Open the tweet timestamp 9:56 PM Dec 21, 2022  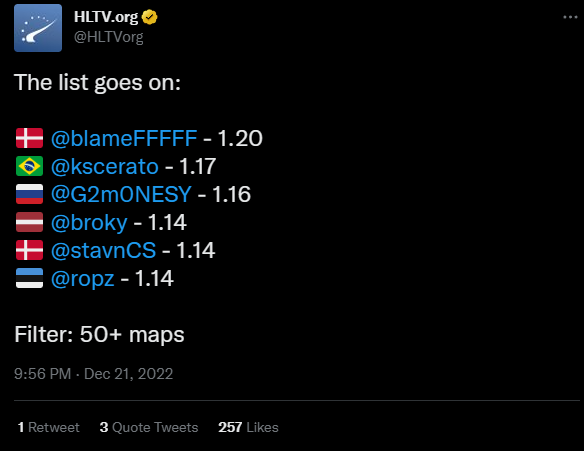(x=93, y=374)
